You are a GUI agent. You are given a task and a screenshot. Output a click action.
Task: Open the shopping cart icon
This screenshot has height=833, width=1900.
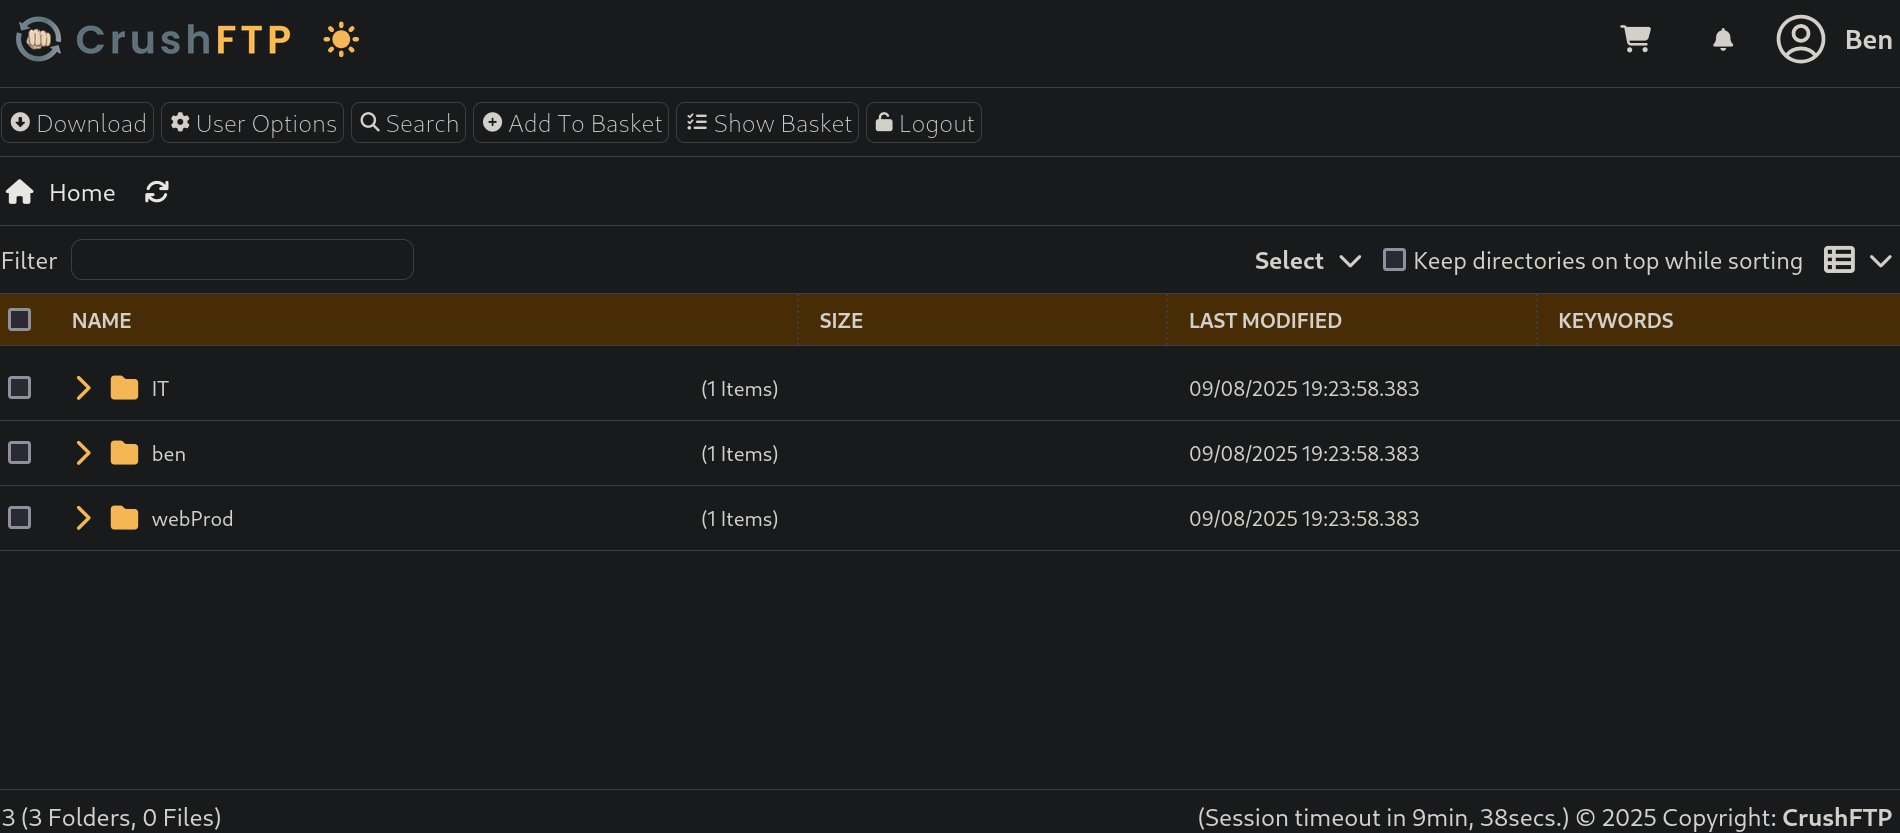coord(1635,39)
